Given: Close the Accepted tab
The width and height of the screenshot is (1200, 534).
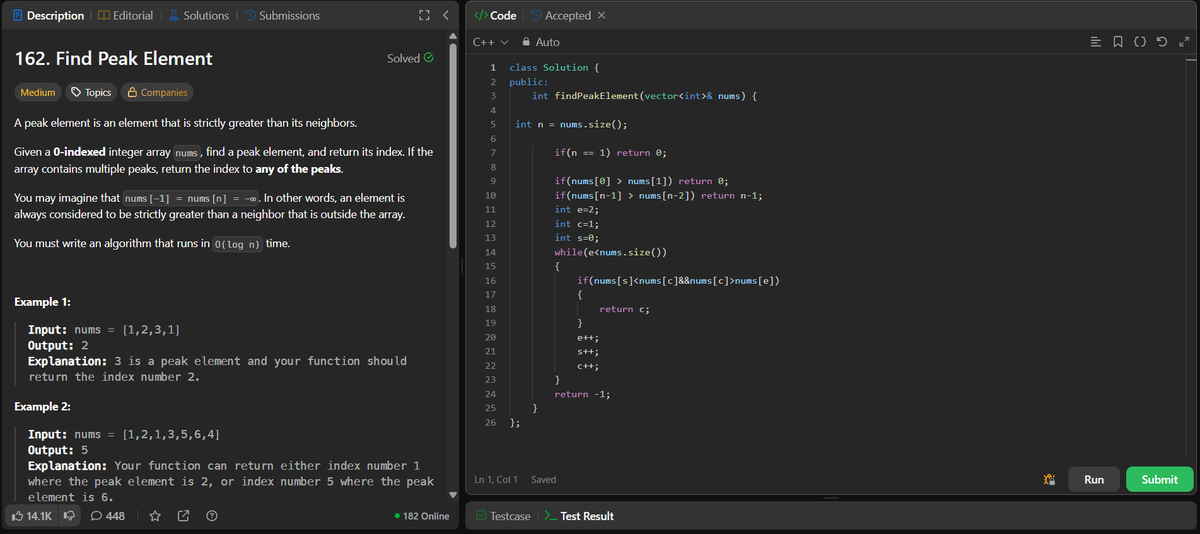Looking at the screenshot, I should tap(602, 16).
